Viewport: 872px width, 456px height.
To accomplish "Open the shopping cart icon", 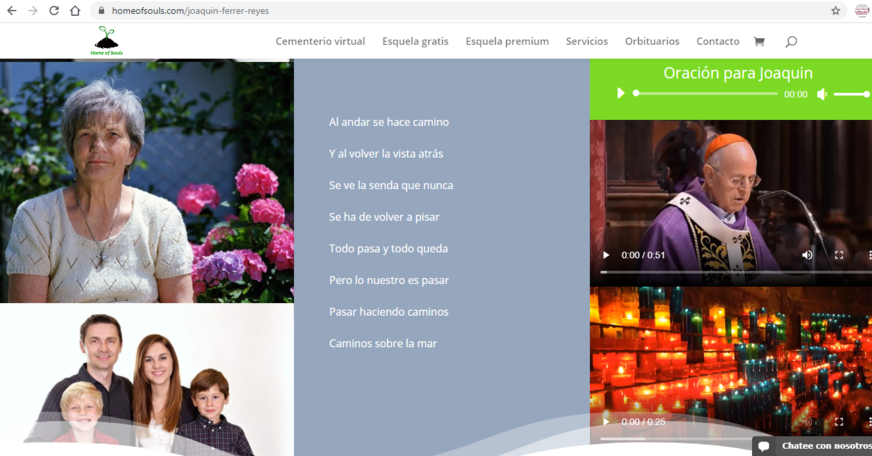I will point(759,41).
